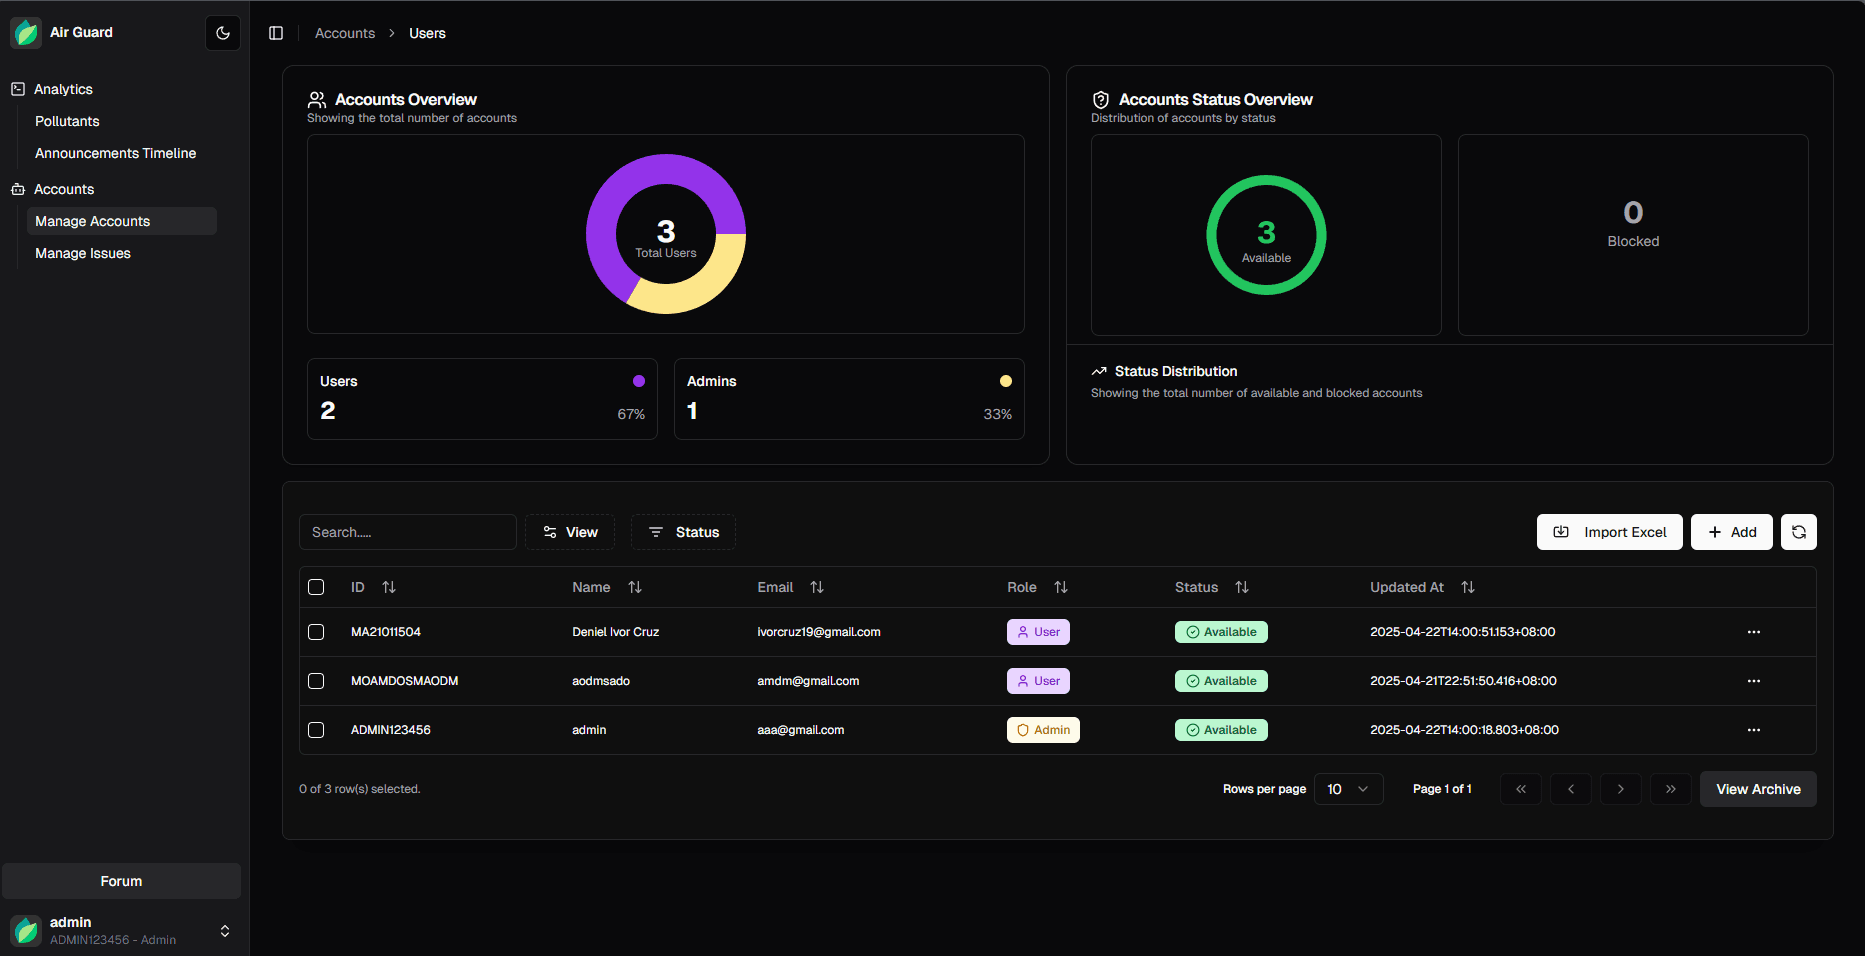Sort by ID column arrows
Viewport: 1865px width, 956px height.
point(389,587)
